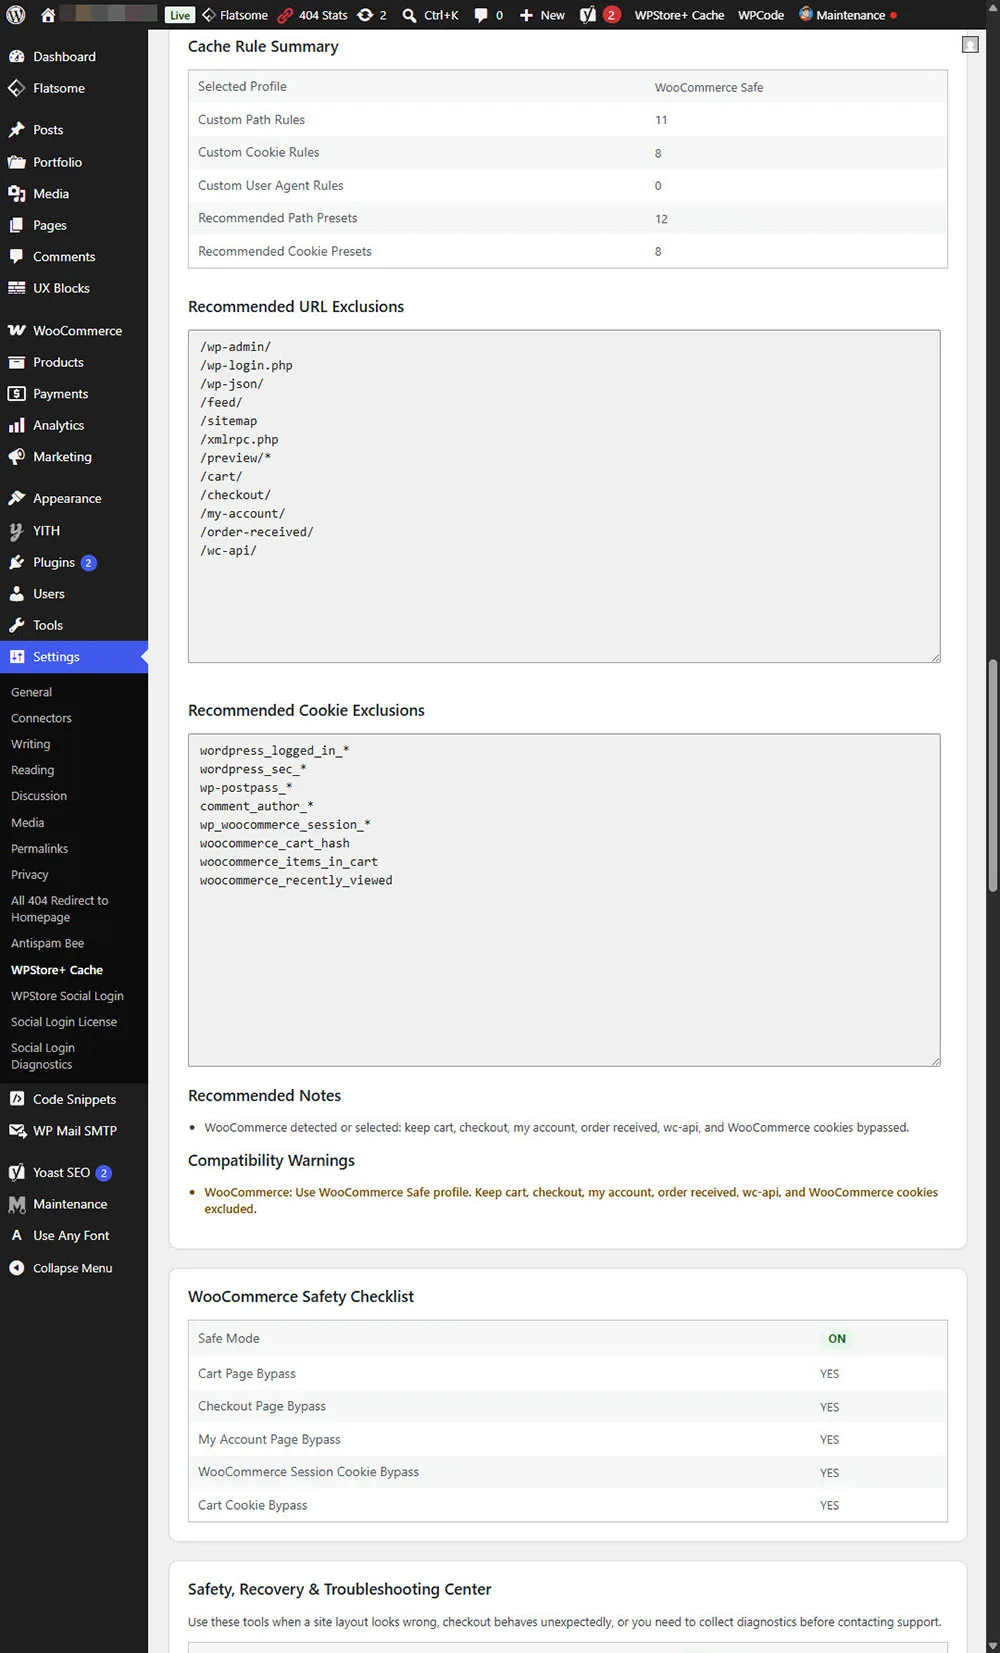
Task: Open Privacy settings
Action: (x=29, y=874)
